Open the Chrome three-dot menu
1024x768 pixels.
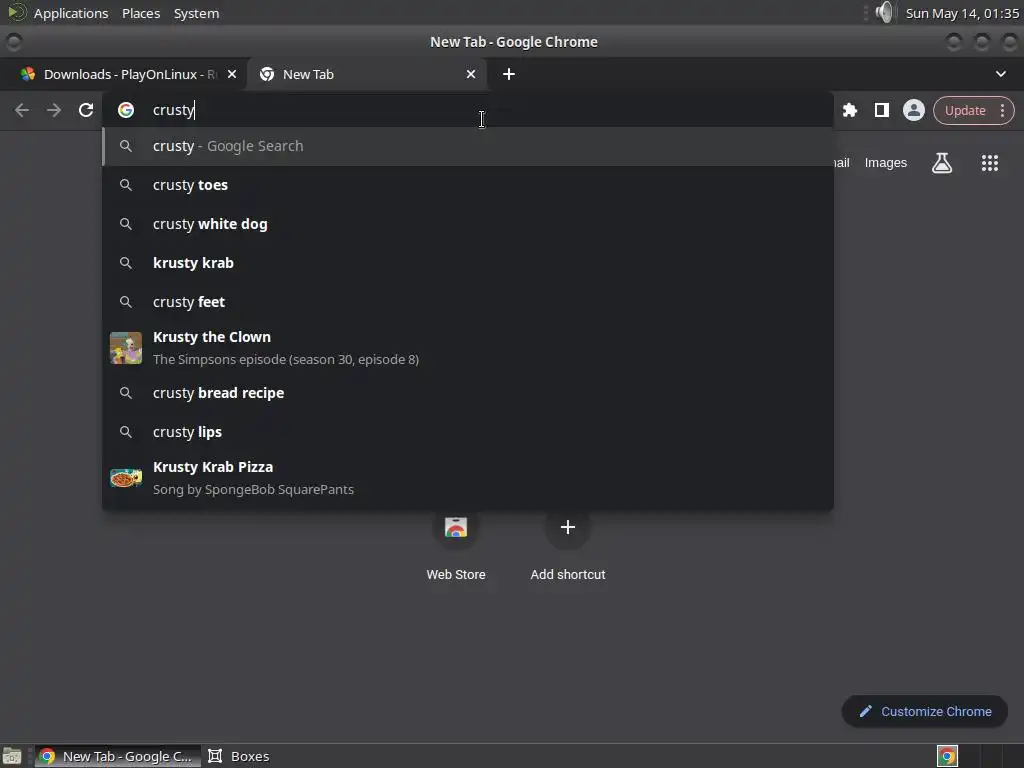click(x=1002, y=110)
